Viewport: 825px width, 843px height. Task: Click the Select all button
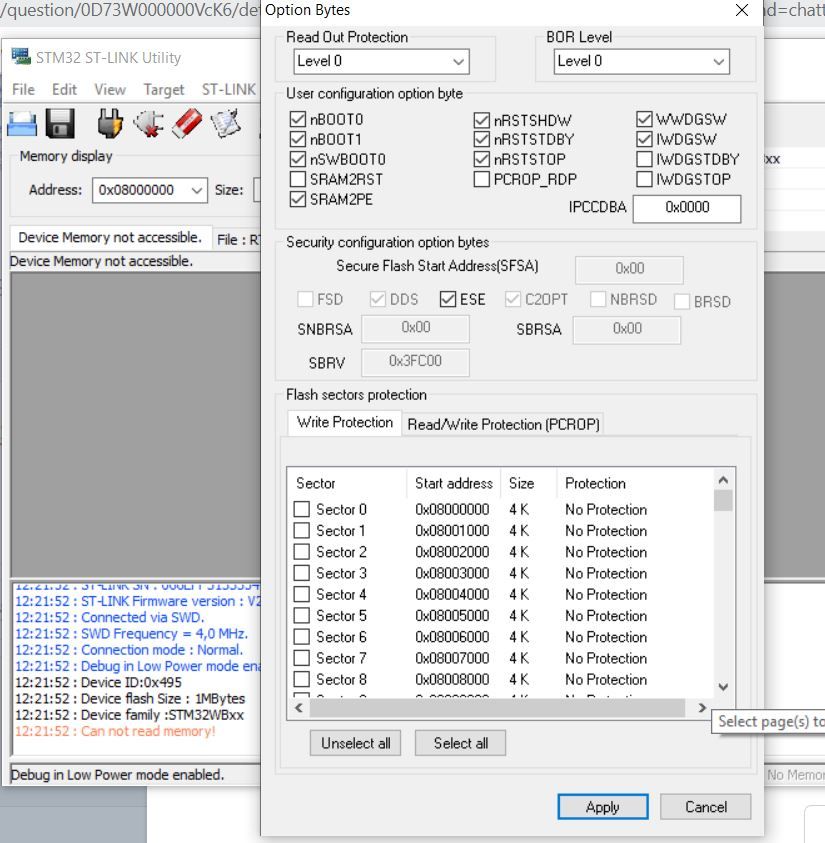(461, 743)
